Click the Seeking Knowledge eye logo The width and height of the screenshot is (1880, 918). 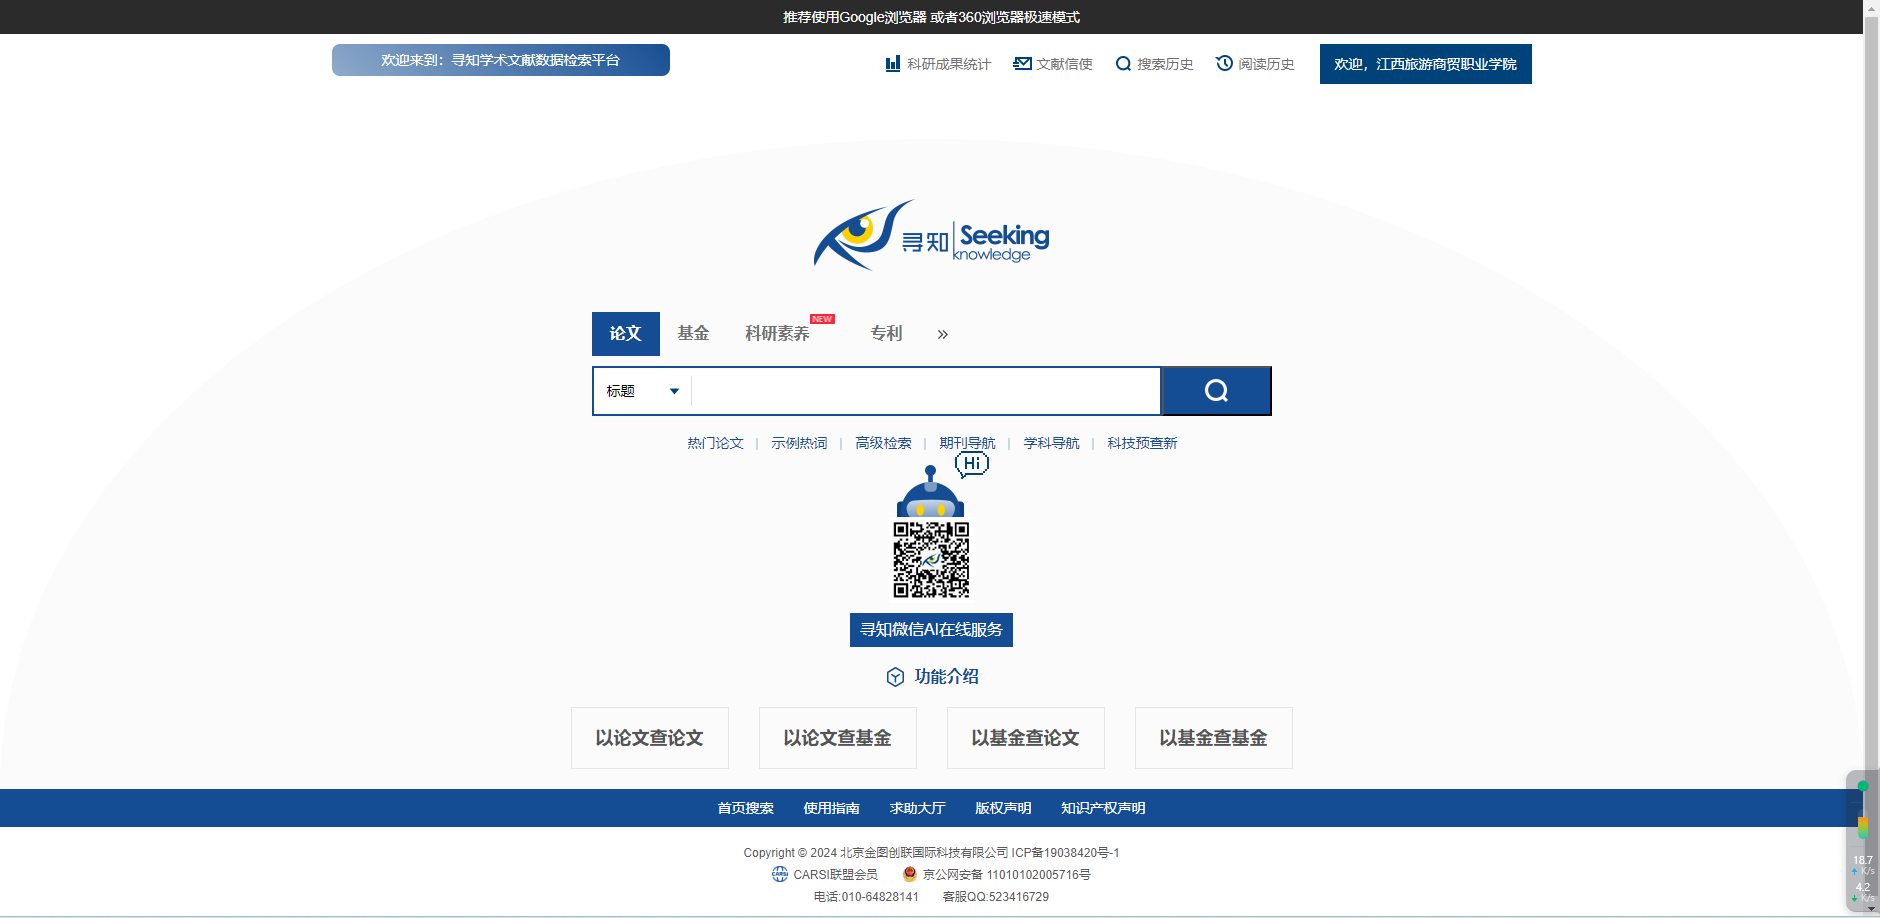point(931,236)
